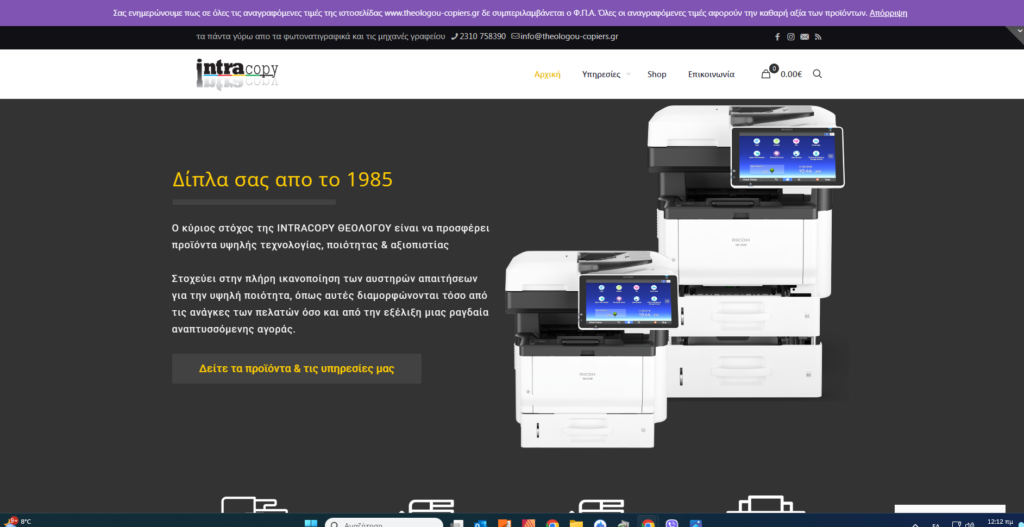Call phone number 2310 758390 link
This screenshot has height=527, width=1024.
pos(478,37)
